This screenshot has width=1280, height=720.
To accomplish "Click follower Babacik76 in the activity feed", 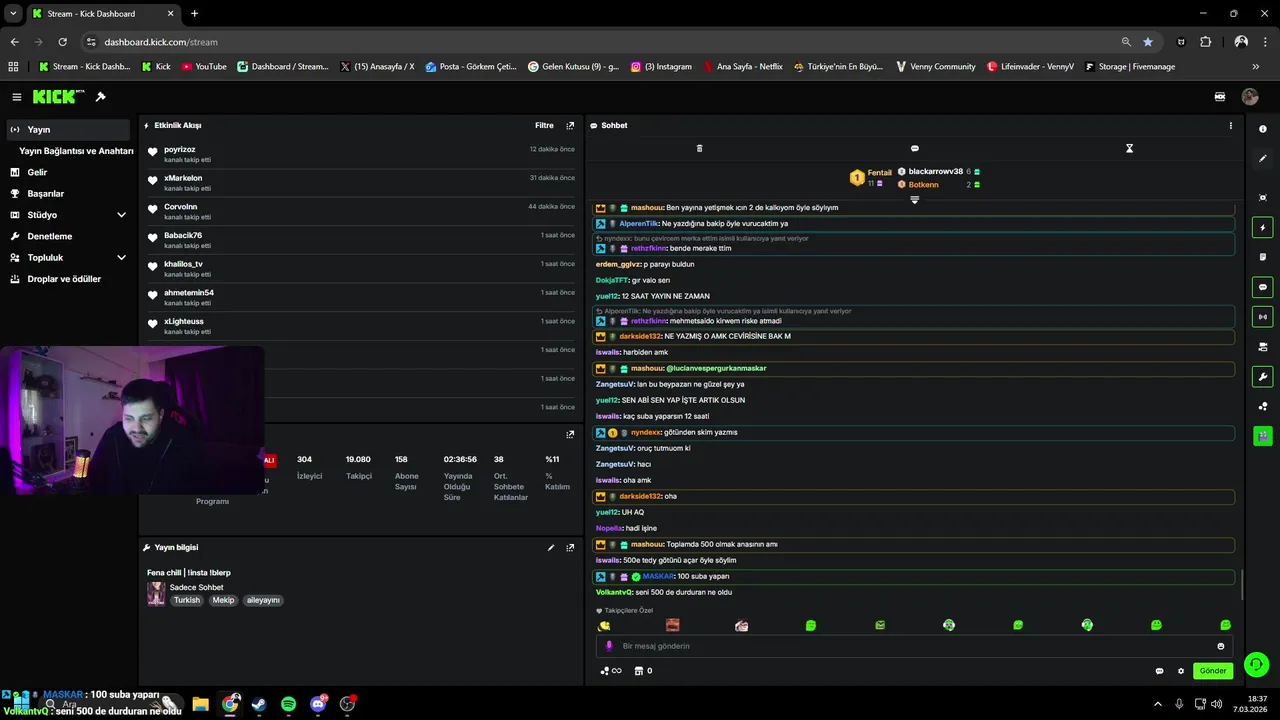I will (182, 235).
